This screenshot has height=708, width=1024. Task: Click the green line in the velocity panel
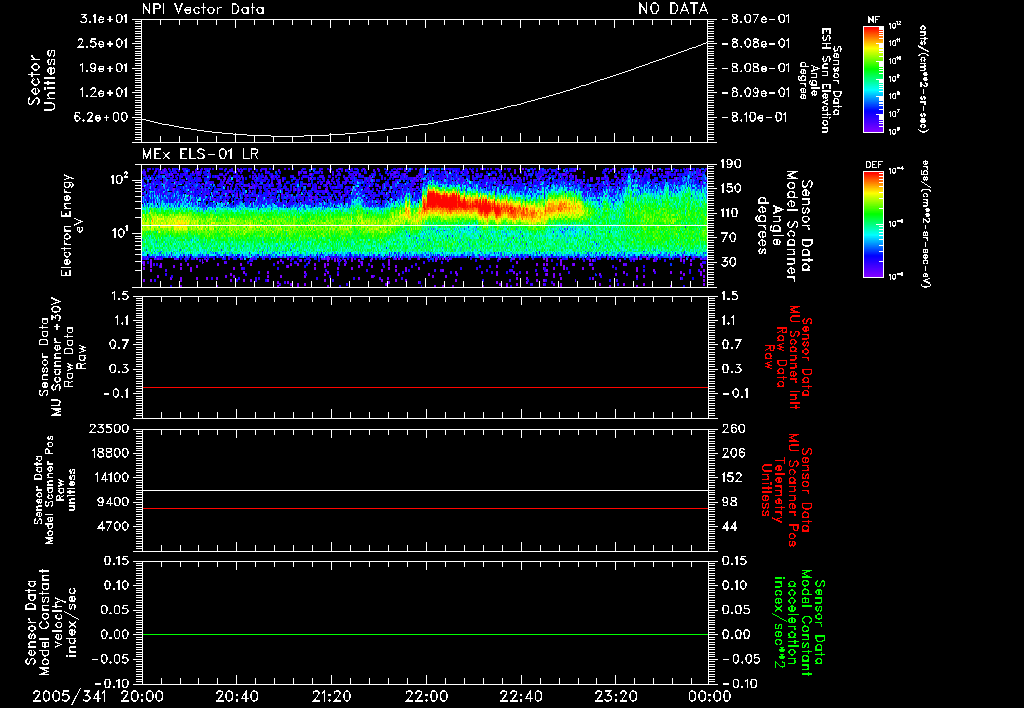pos(424,634)
